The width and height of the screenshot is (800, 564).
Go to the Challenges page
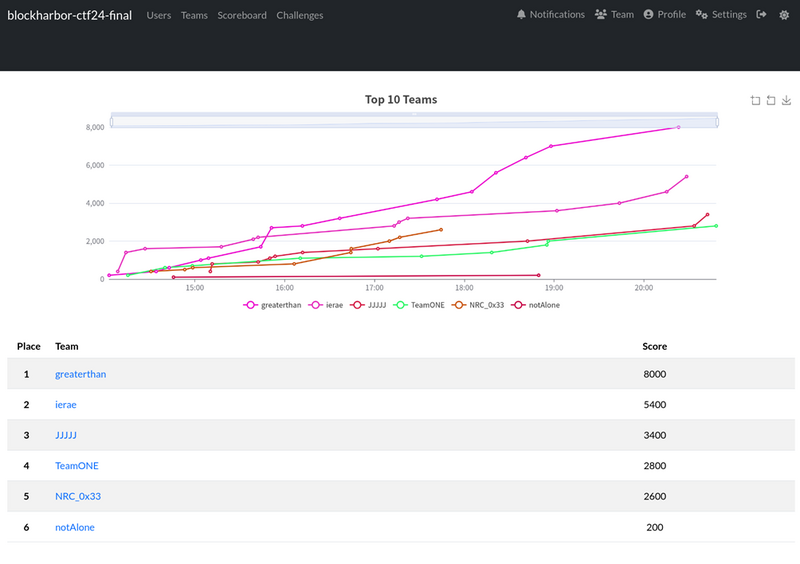pos(300,15)
